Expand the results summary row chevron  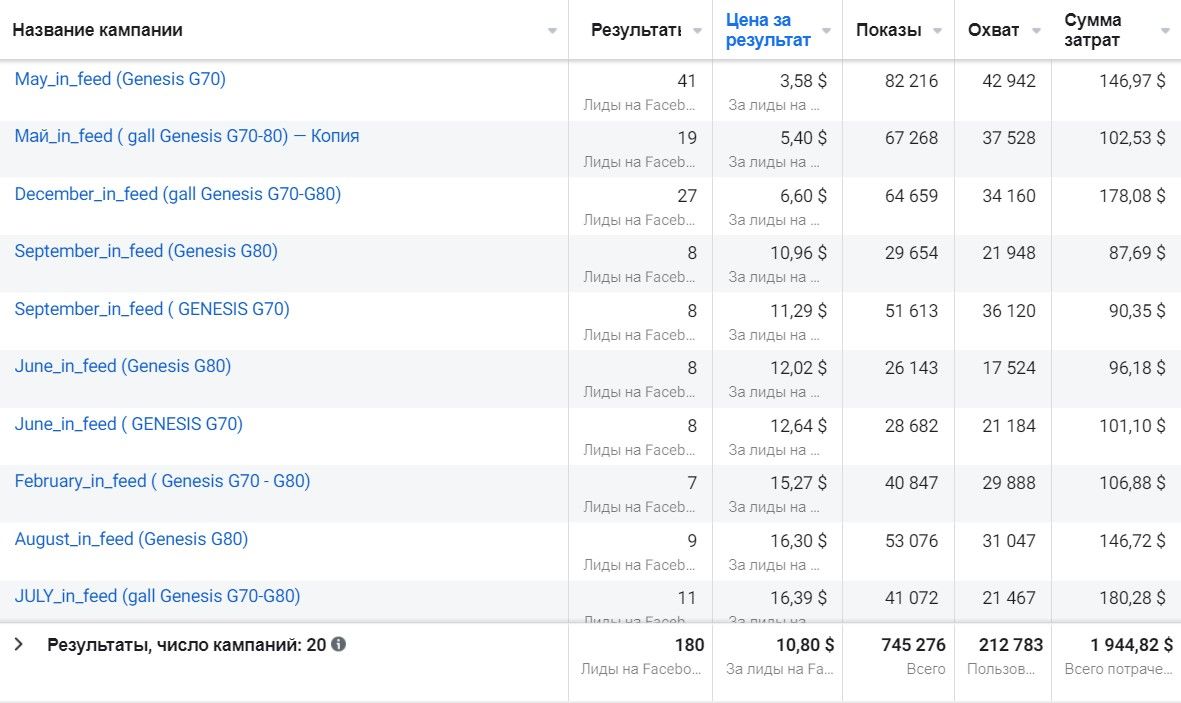pos(18,645)
